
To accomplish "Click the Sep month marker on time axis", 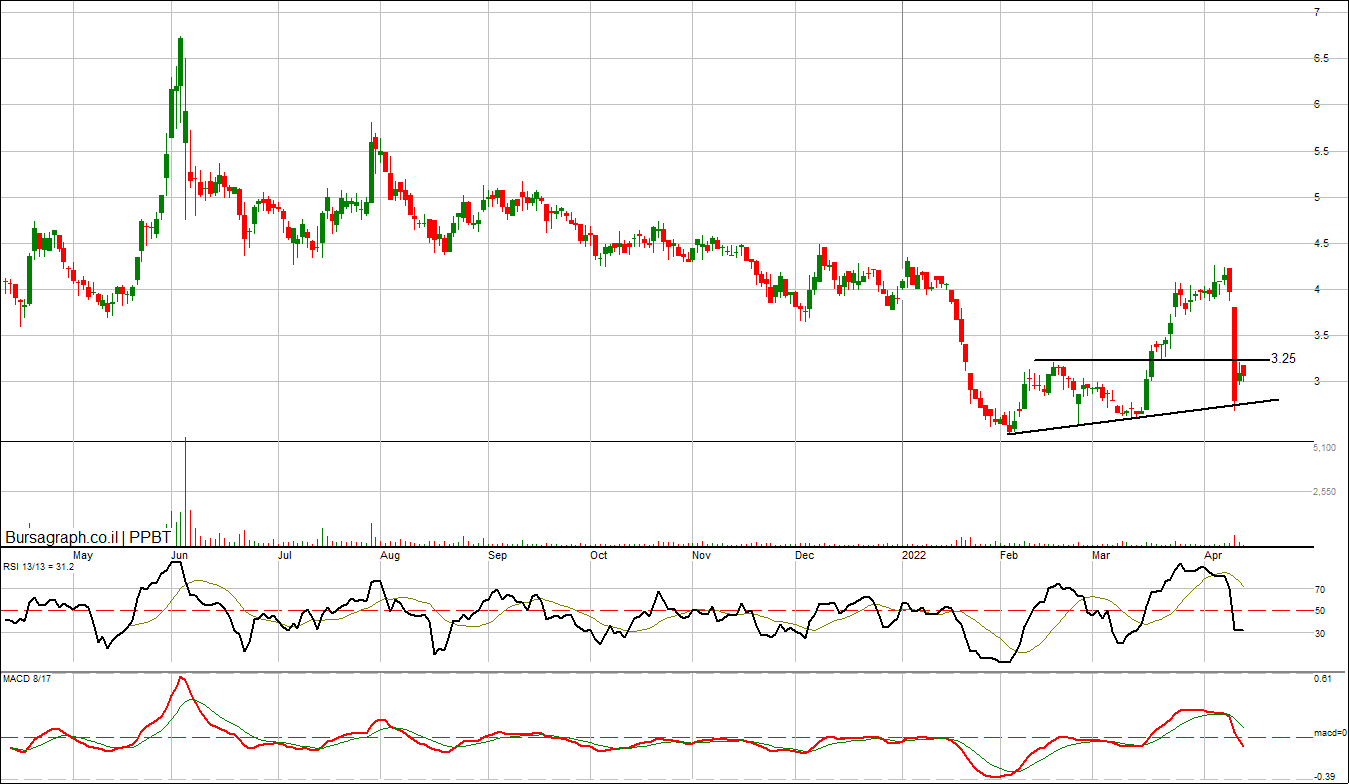I will click(497, 554).
